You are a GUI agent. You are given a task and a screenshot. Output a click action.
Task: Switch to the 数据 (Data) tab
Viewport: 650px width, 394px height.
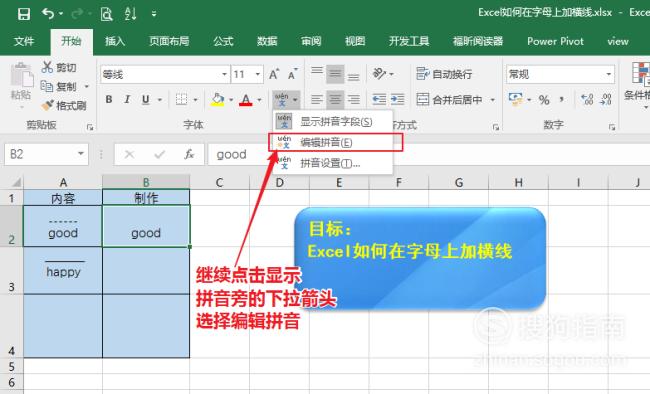pos(267,41)
